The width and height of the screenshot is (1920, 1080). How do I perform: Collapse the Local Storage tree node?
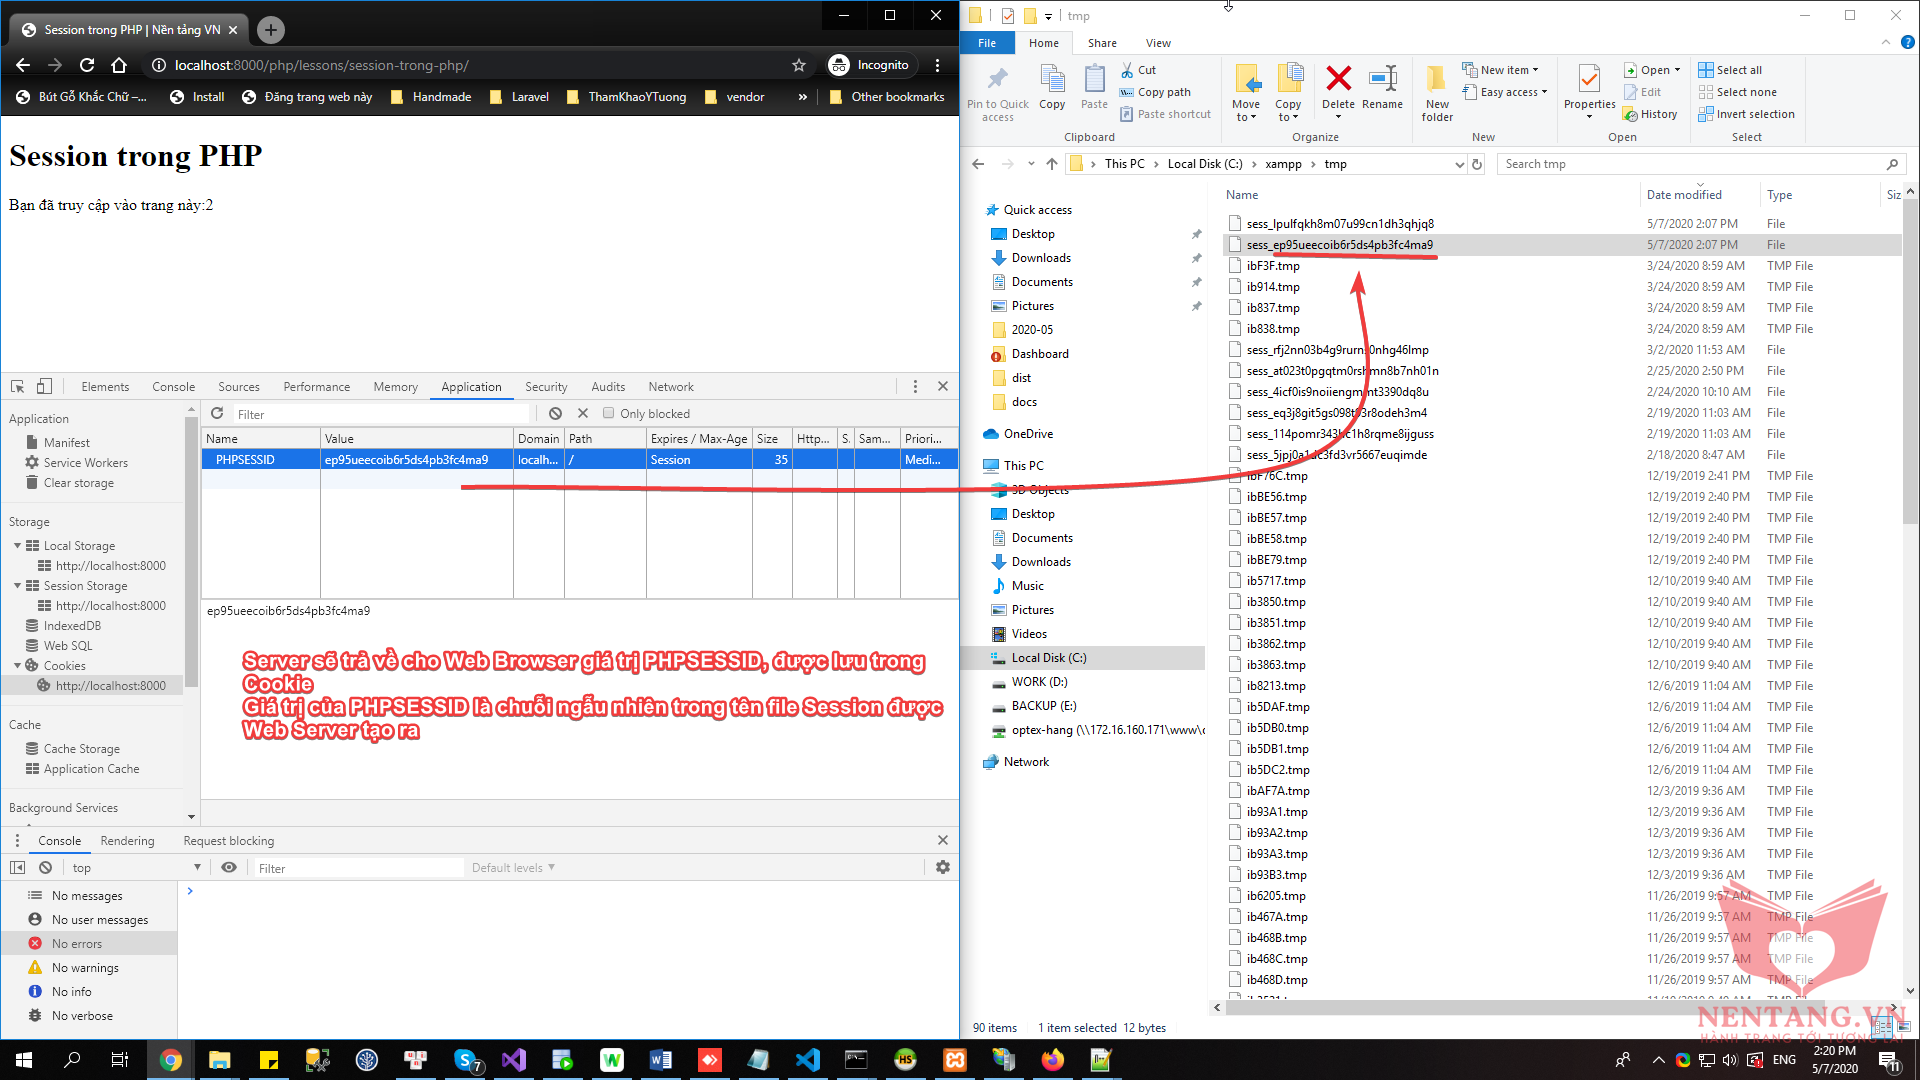18,546
